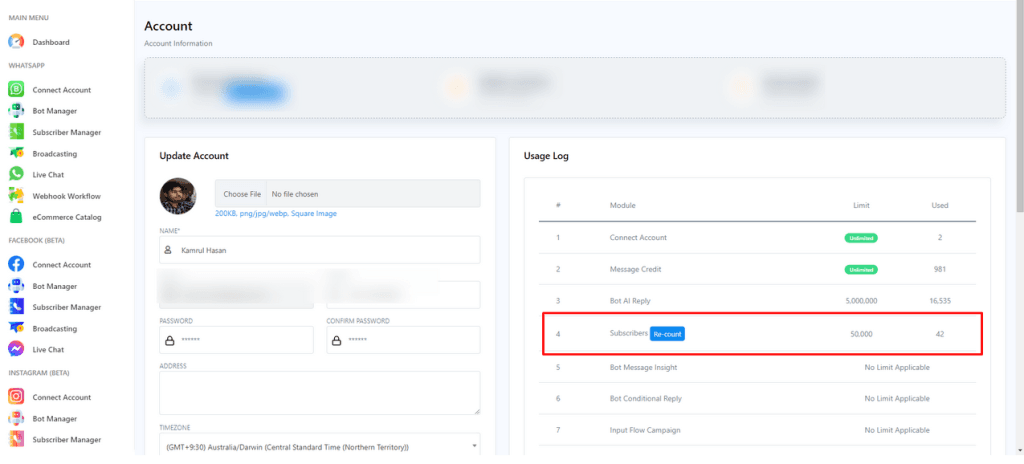The width and height of the screenshot is (1024, 464).
Task: Click the eCommerce Catalog shopping bag icon
Action: (16, 217)
